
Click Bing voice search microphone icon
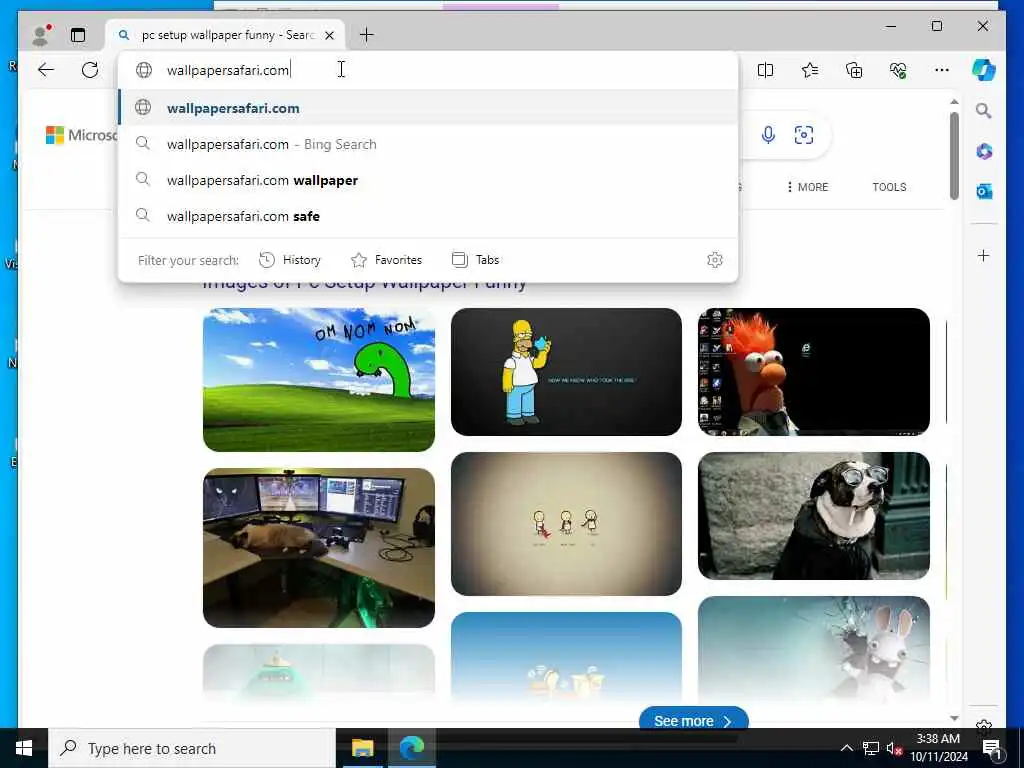click(769, 135)
